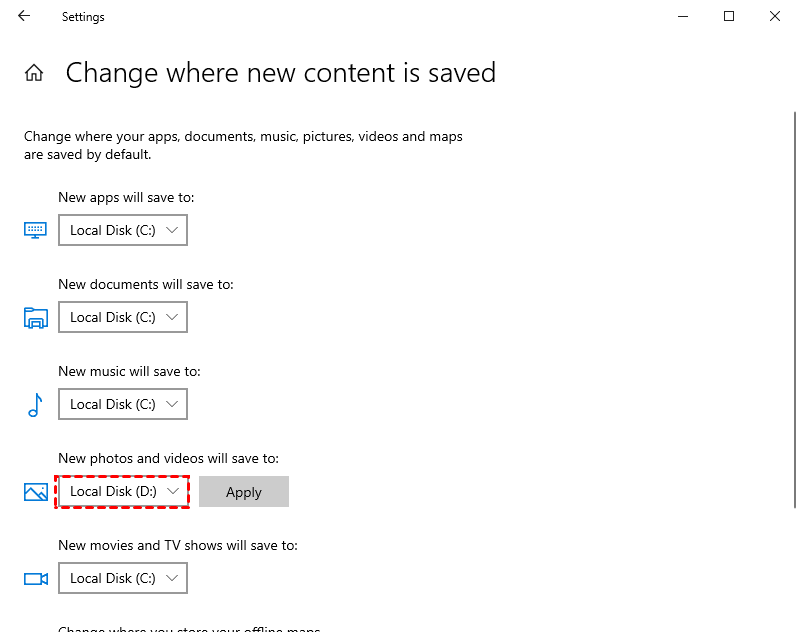Image resolution: width=798 pixels, height=632 pixels.
Task: Choose a drive for new music
Action: pyautogui.click(x=123, y=405)
